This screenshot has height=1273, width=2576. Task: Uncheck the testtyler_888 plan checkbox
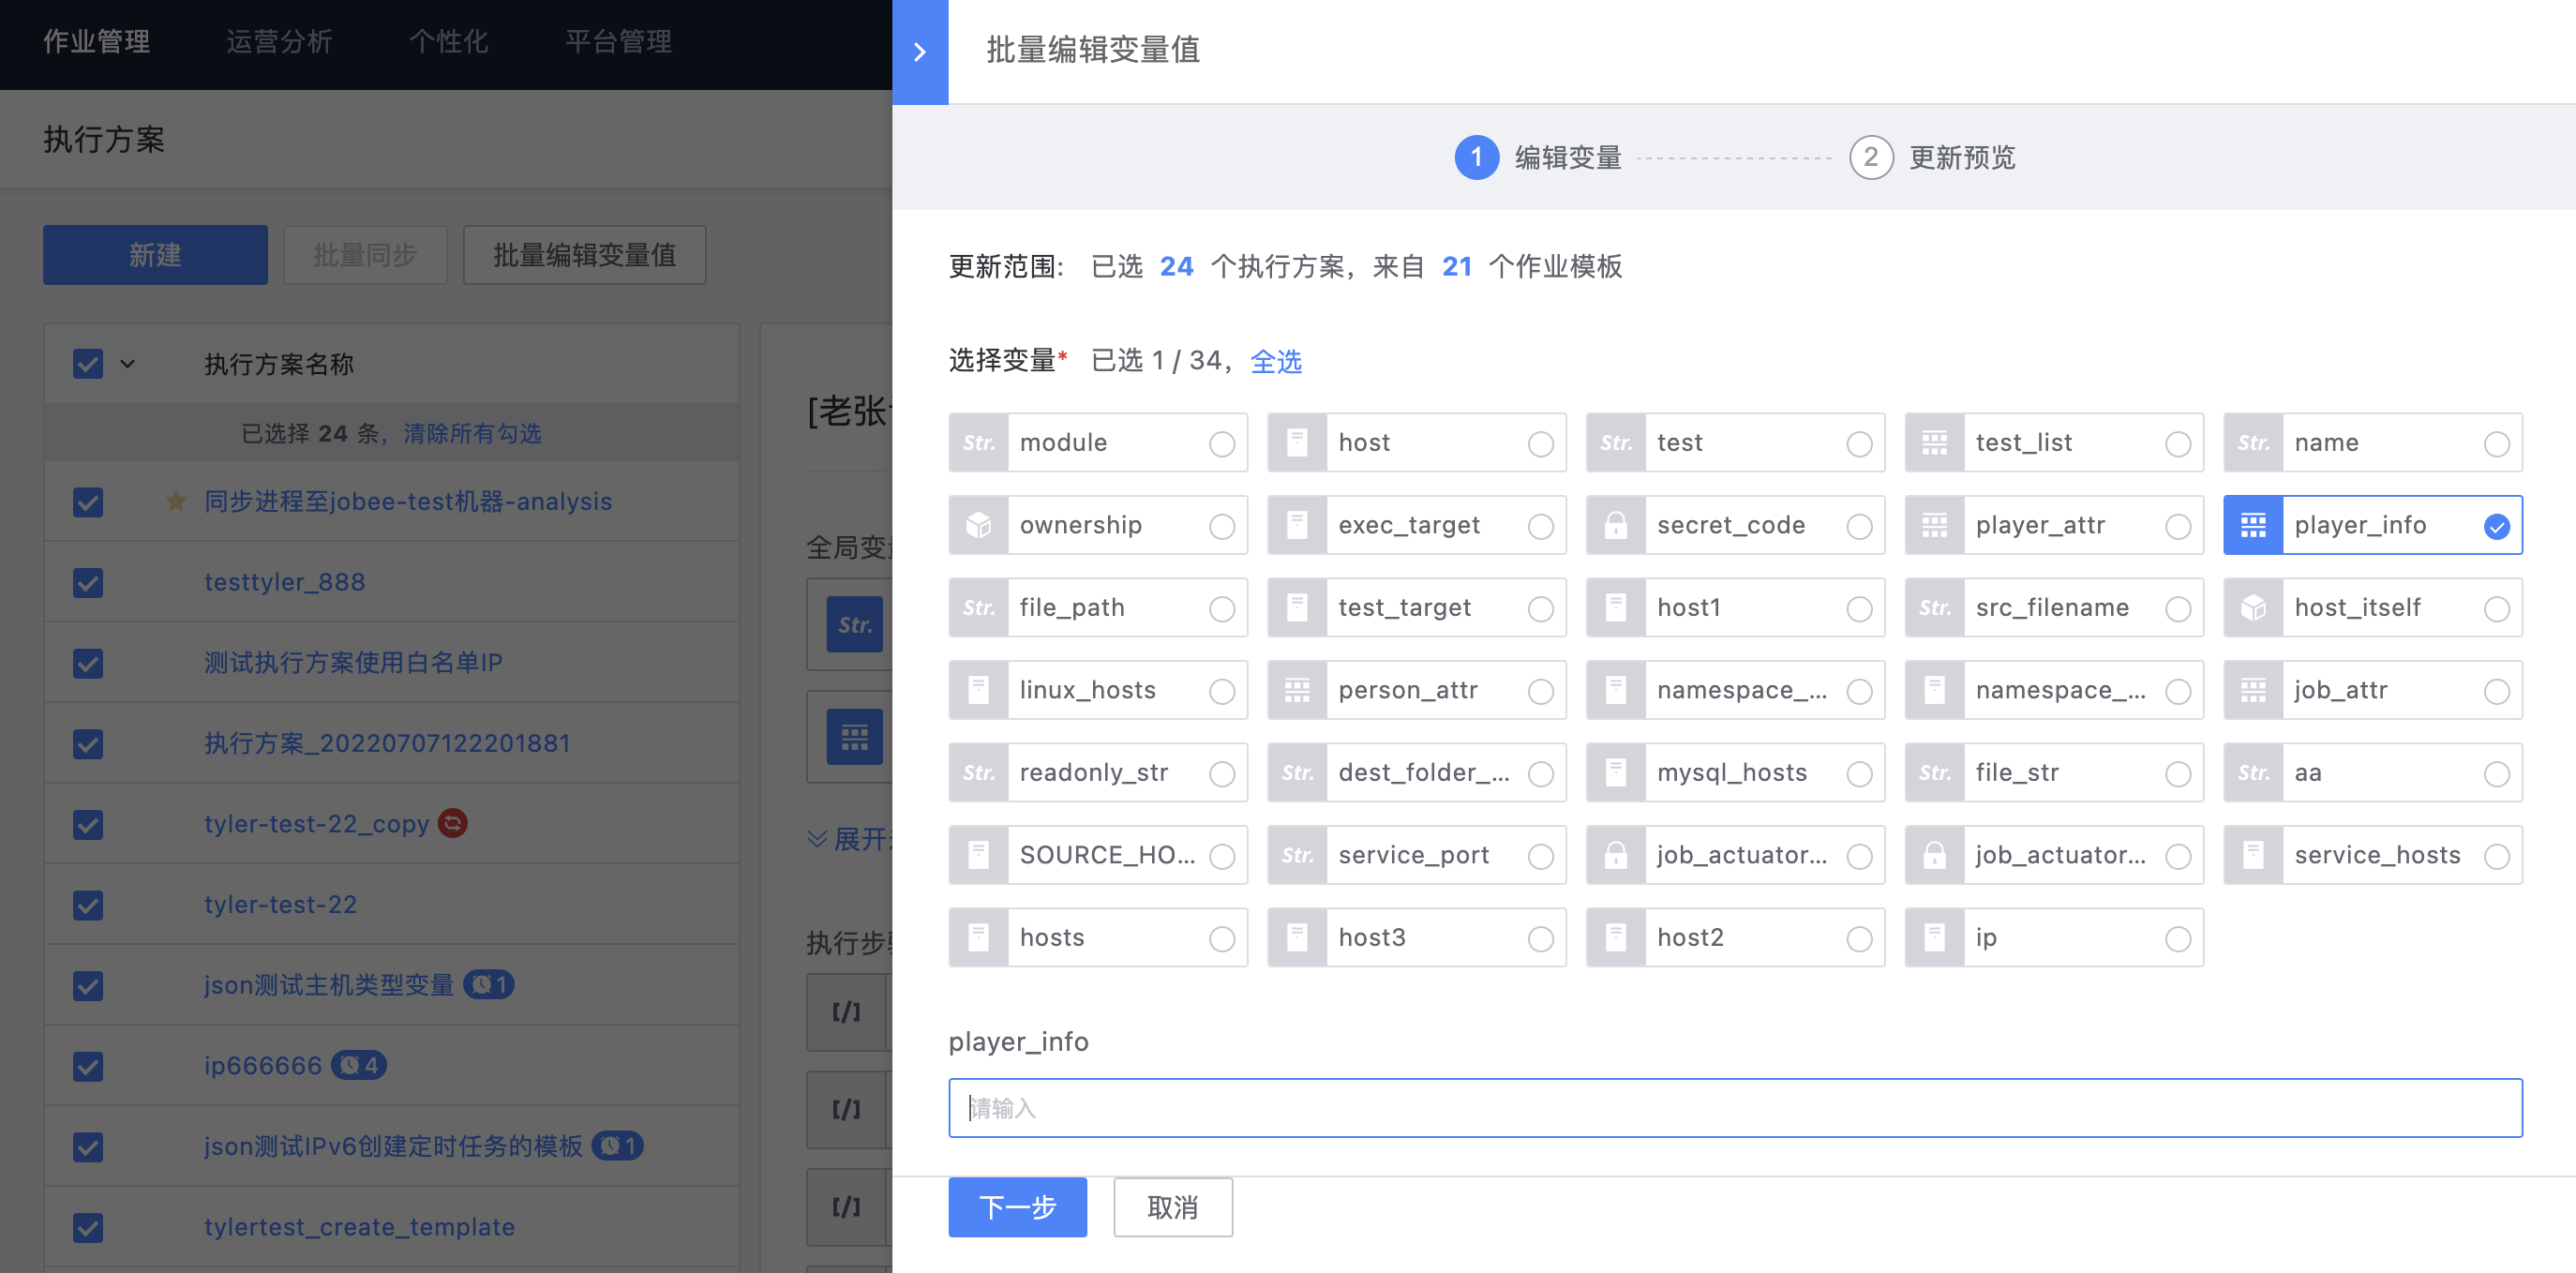tap(88, 582)
